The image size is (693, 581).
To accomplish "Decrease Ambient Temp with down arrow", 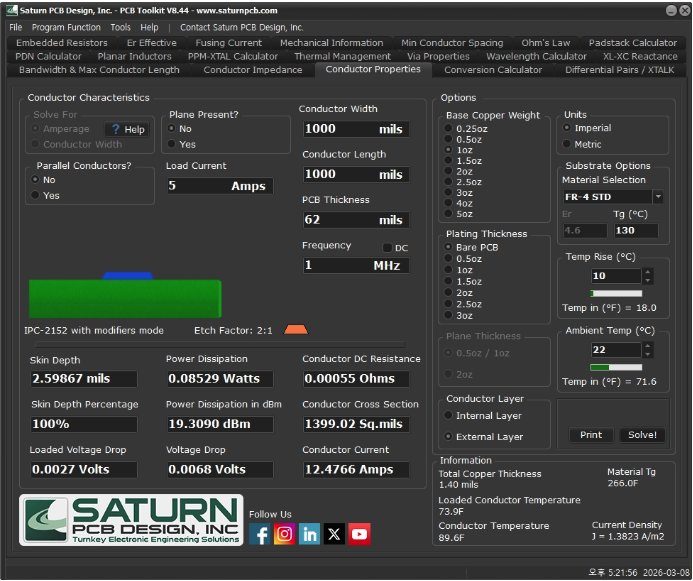I will coord(647,354).
